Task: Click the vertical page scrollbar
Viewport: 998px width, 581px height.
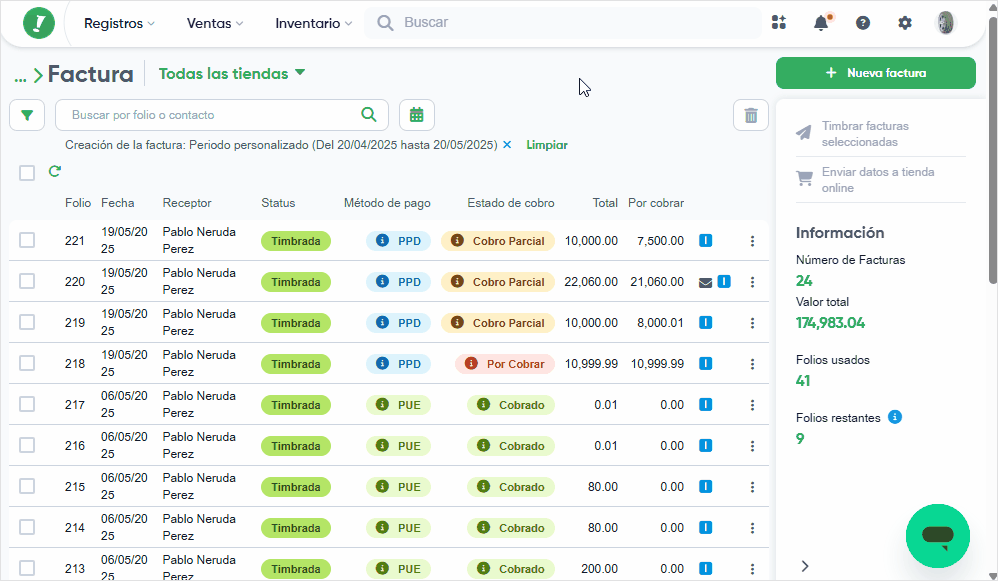Action: (x=993, y=150)
